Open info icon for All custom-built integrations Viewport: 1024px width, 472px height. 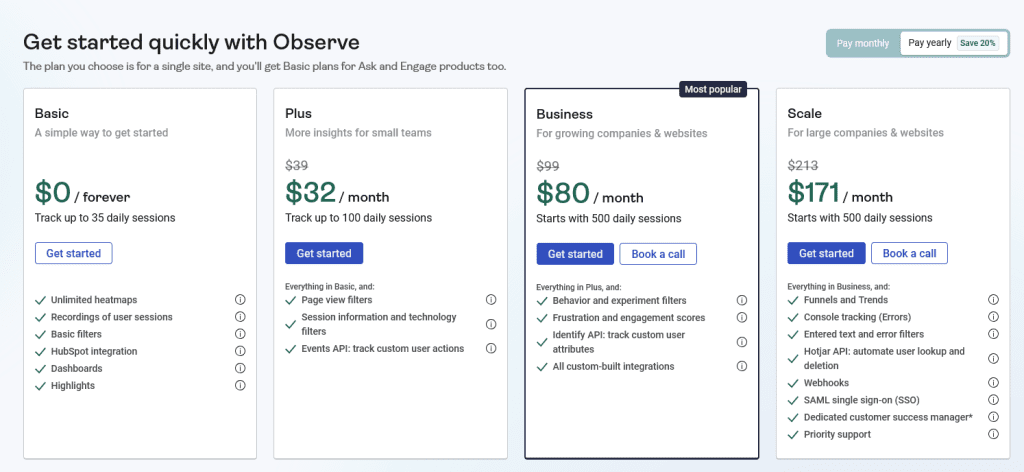click(742, 366)
